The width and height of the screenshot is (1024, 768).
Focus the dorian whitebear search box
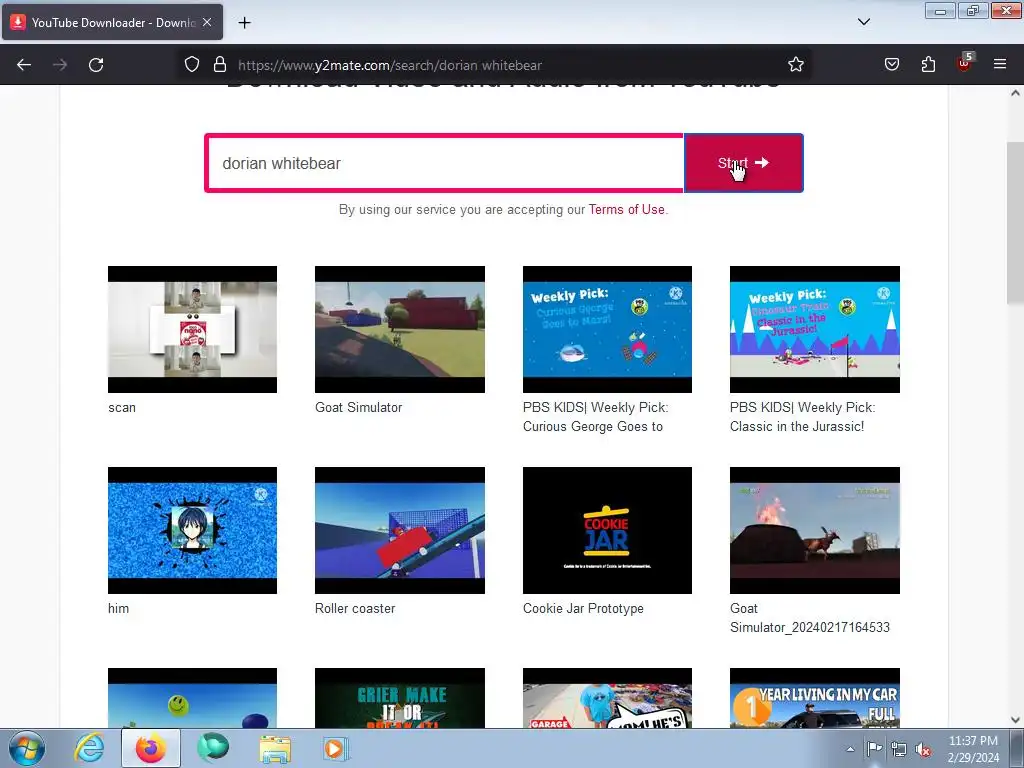(x=444, y=163)
